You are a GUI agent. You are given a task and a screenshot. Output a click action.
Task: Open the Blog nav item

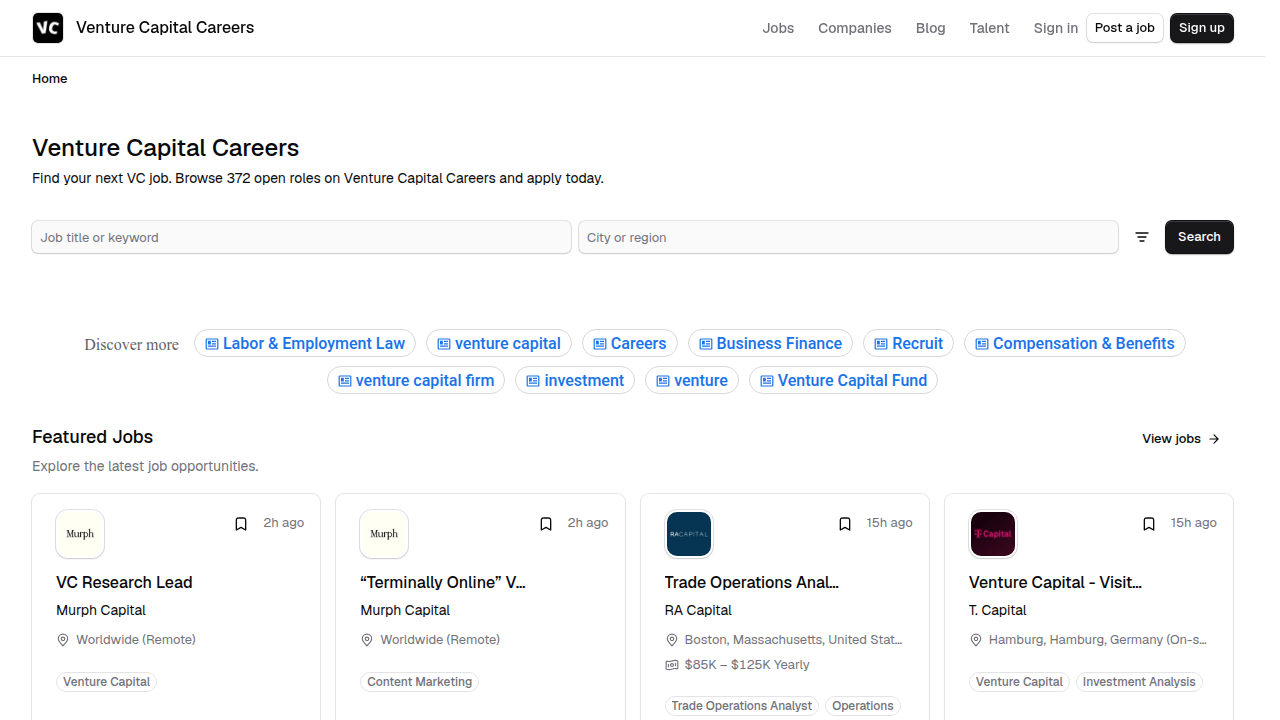pos(931,28)
